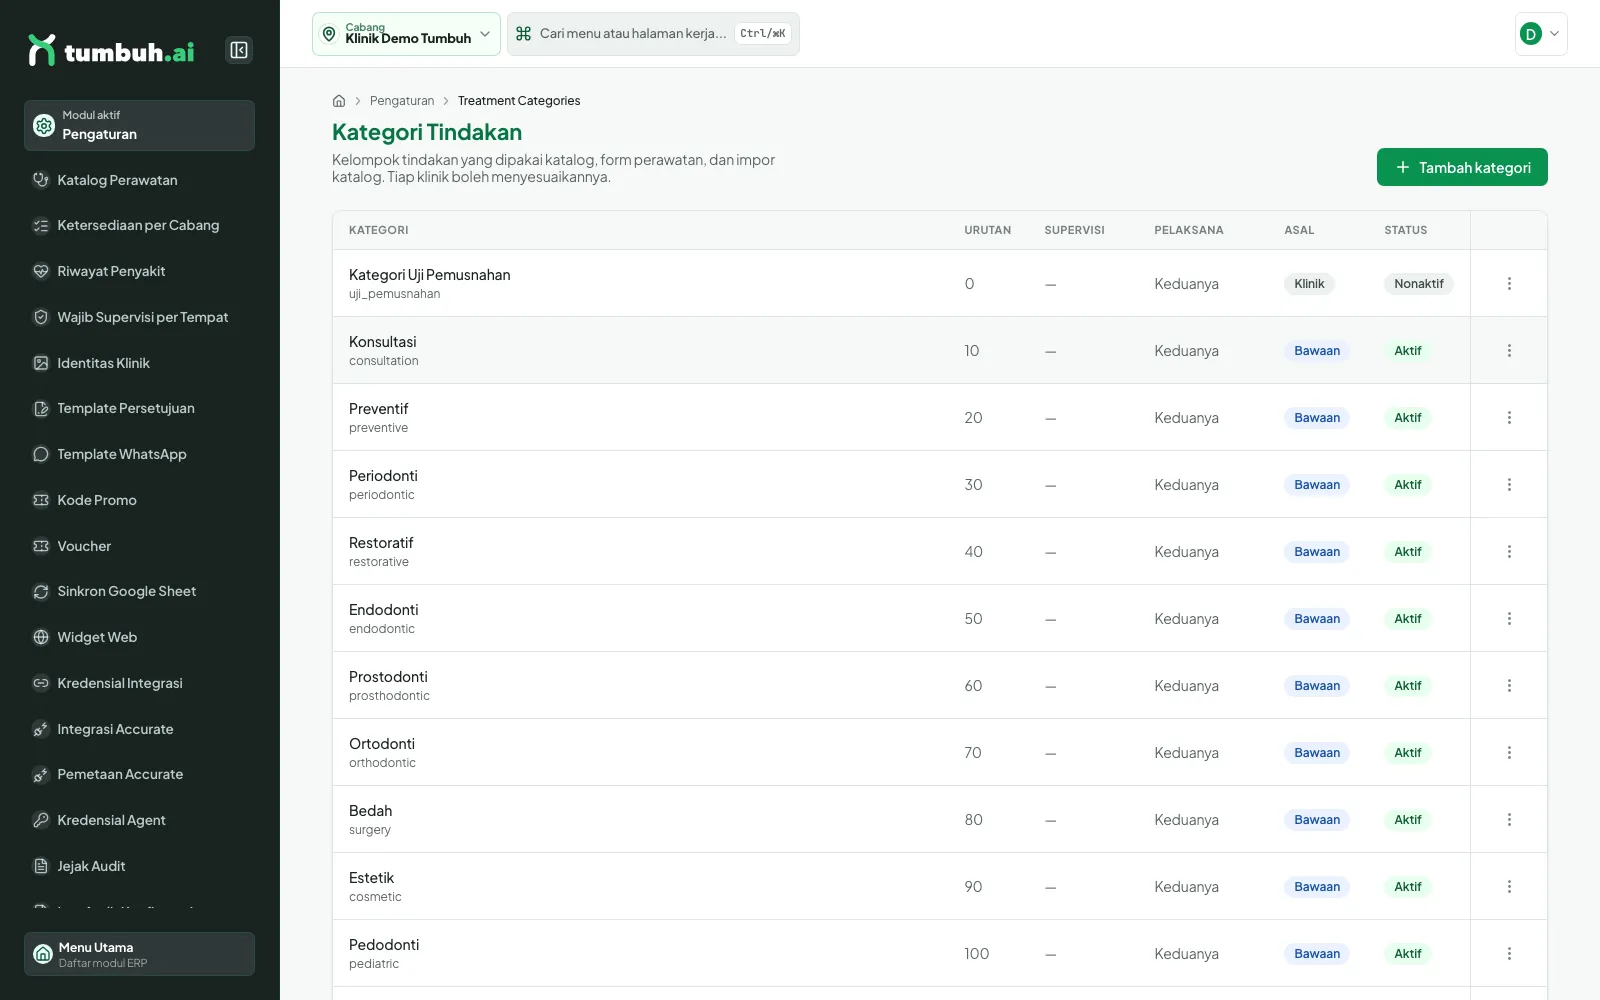The image size is (1600, 1000).
Task: Open actions menu for Periodonti row
Action: point(1509,485)
